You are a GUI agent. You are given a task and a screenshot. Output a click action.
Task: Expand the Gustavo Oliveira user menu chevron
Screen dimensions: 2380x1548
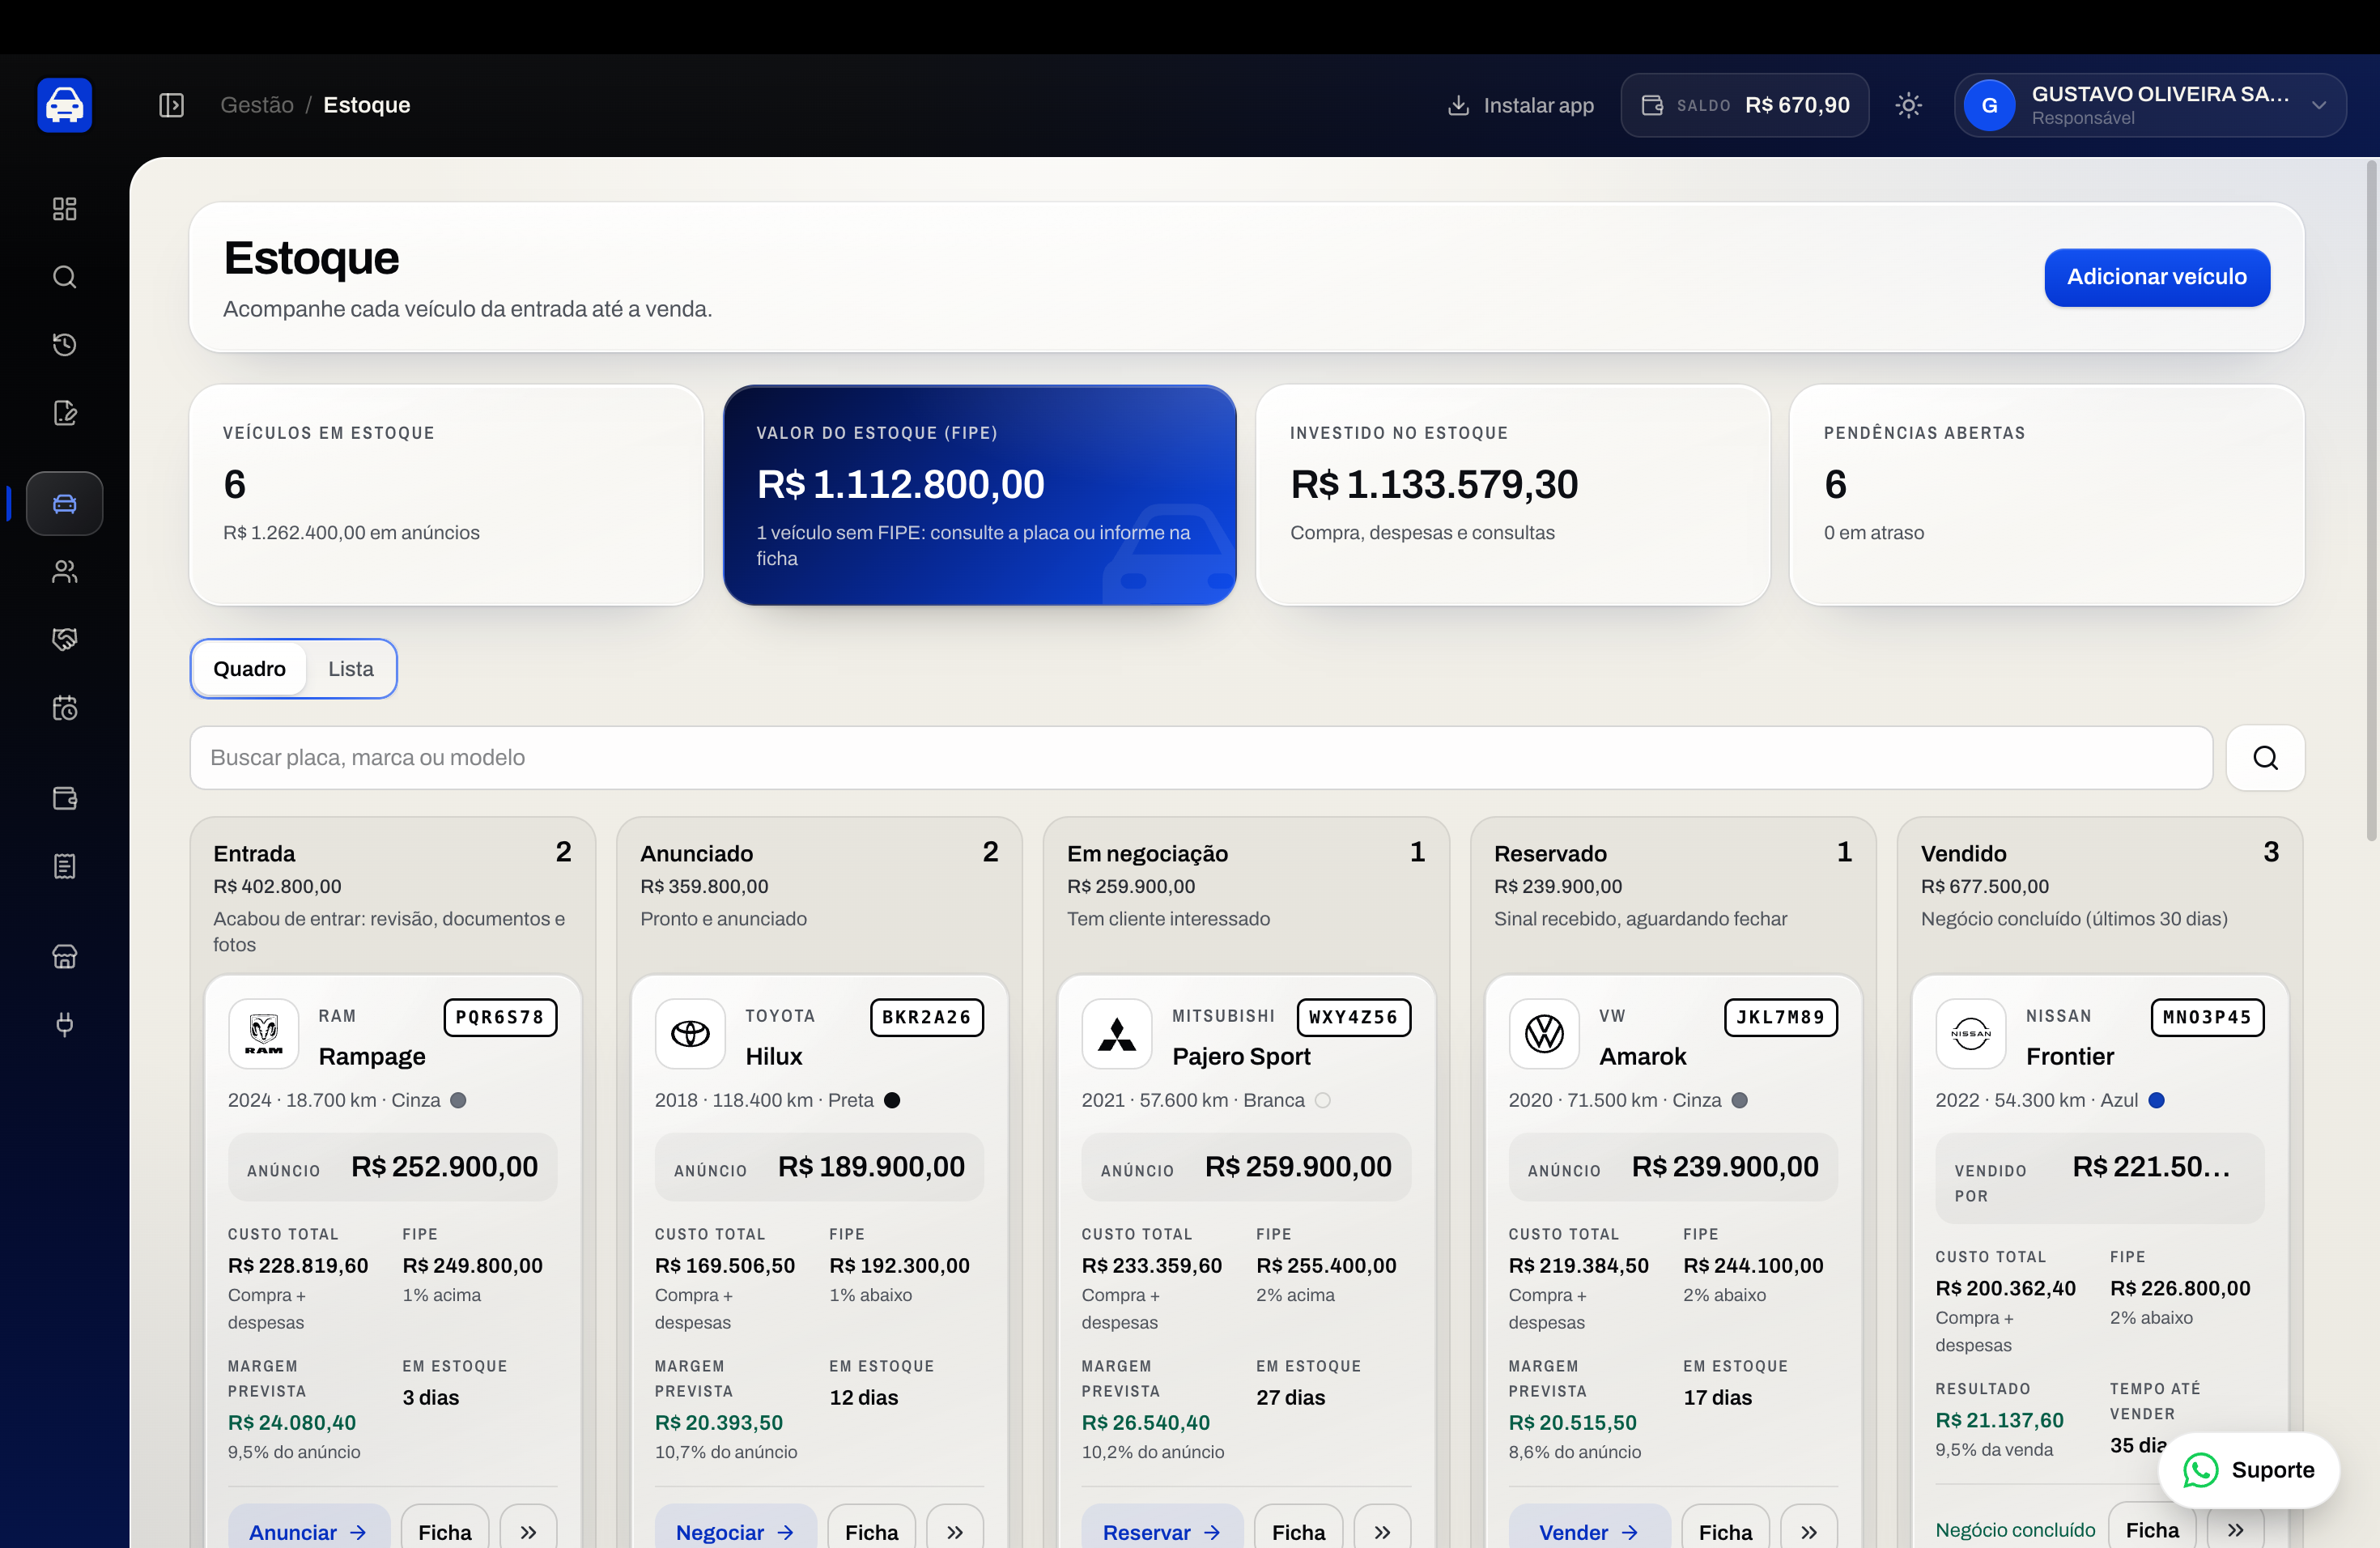pyautogui.click(x=2319, y=105)
